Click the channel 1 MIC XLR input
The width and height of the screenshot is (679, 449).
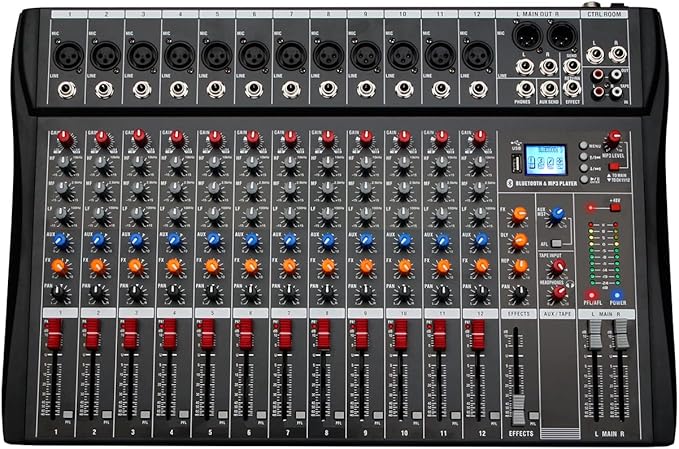tap(65, 54)
